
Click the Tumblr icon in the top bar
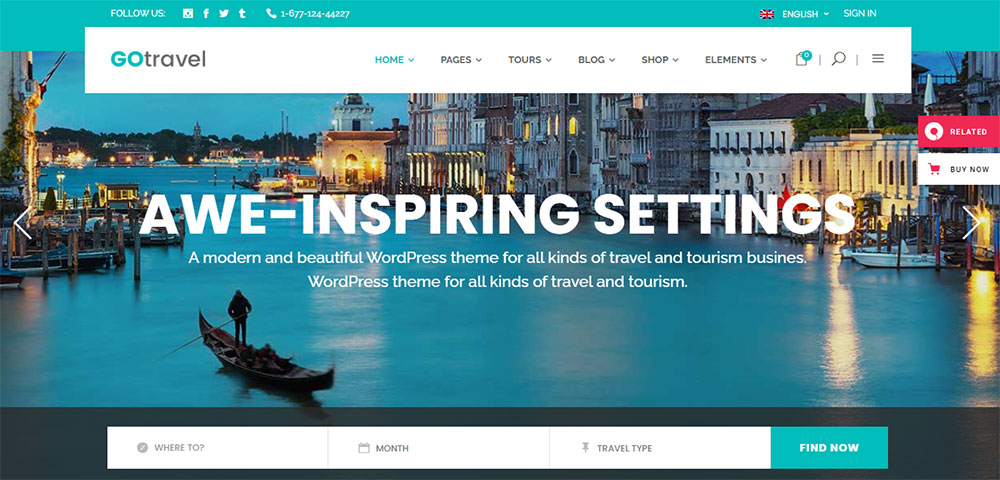(x=242, y=13)
